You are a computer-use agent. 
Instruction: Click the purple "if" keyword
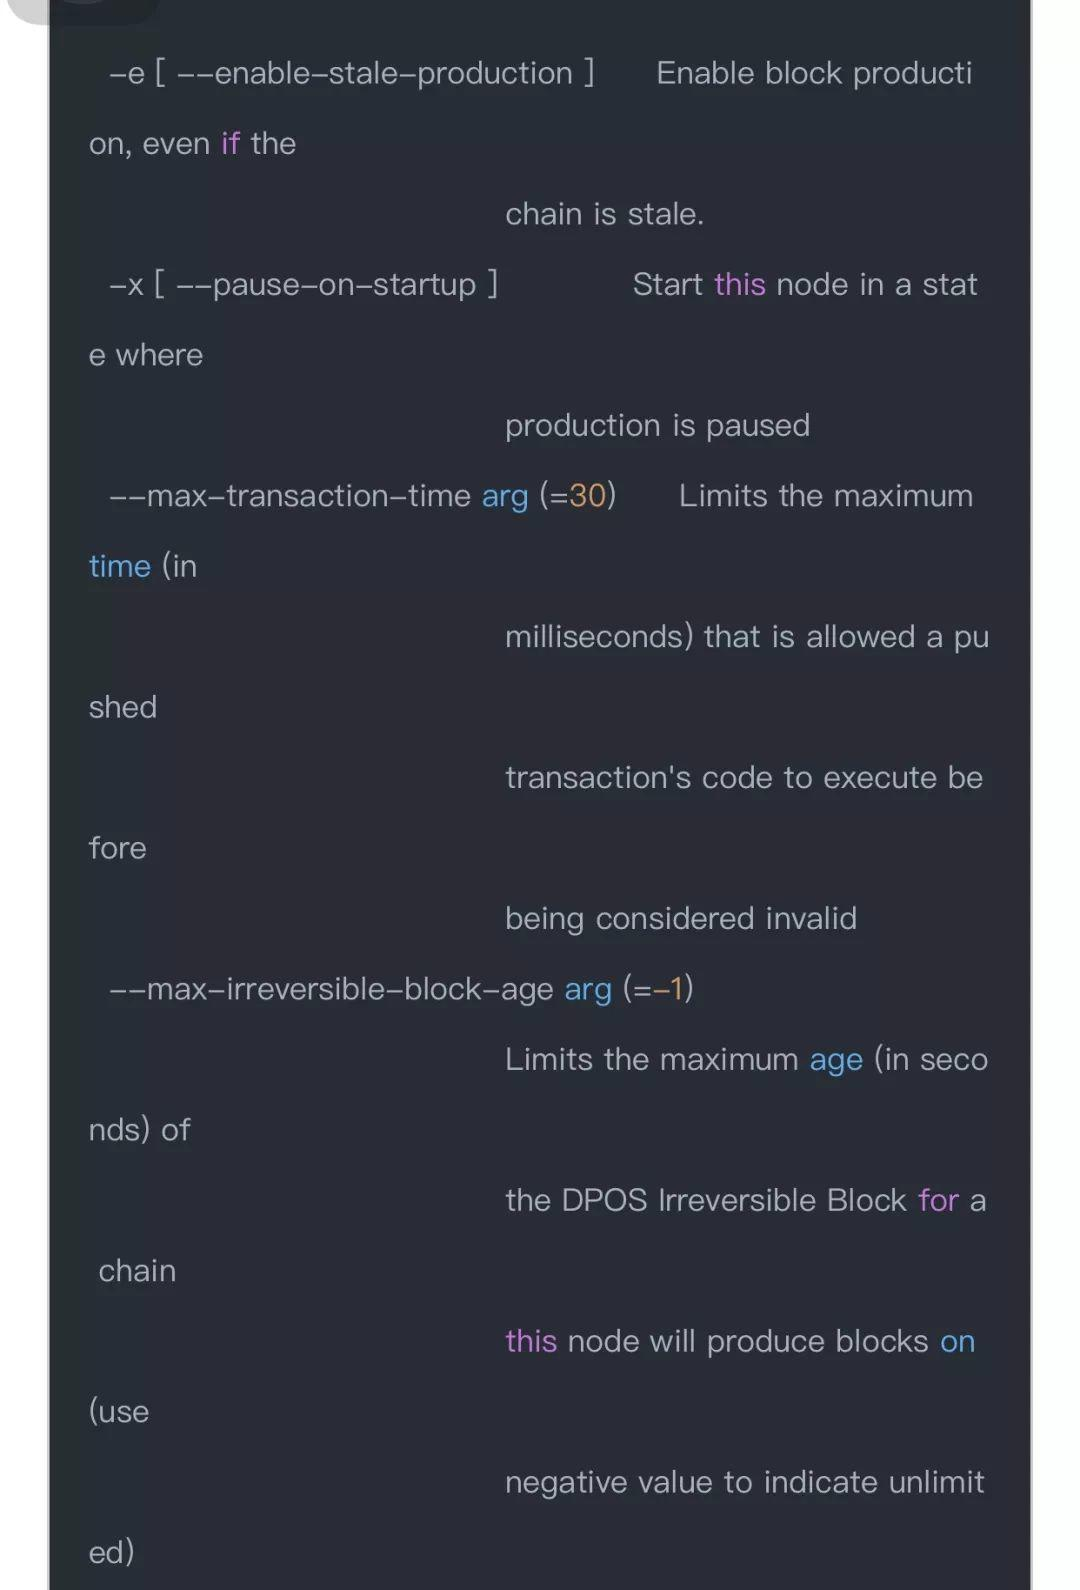pos(230,144)
